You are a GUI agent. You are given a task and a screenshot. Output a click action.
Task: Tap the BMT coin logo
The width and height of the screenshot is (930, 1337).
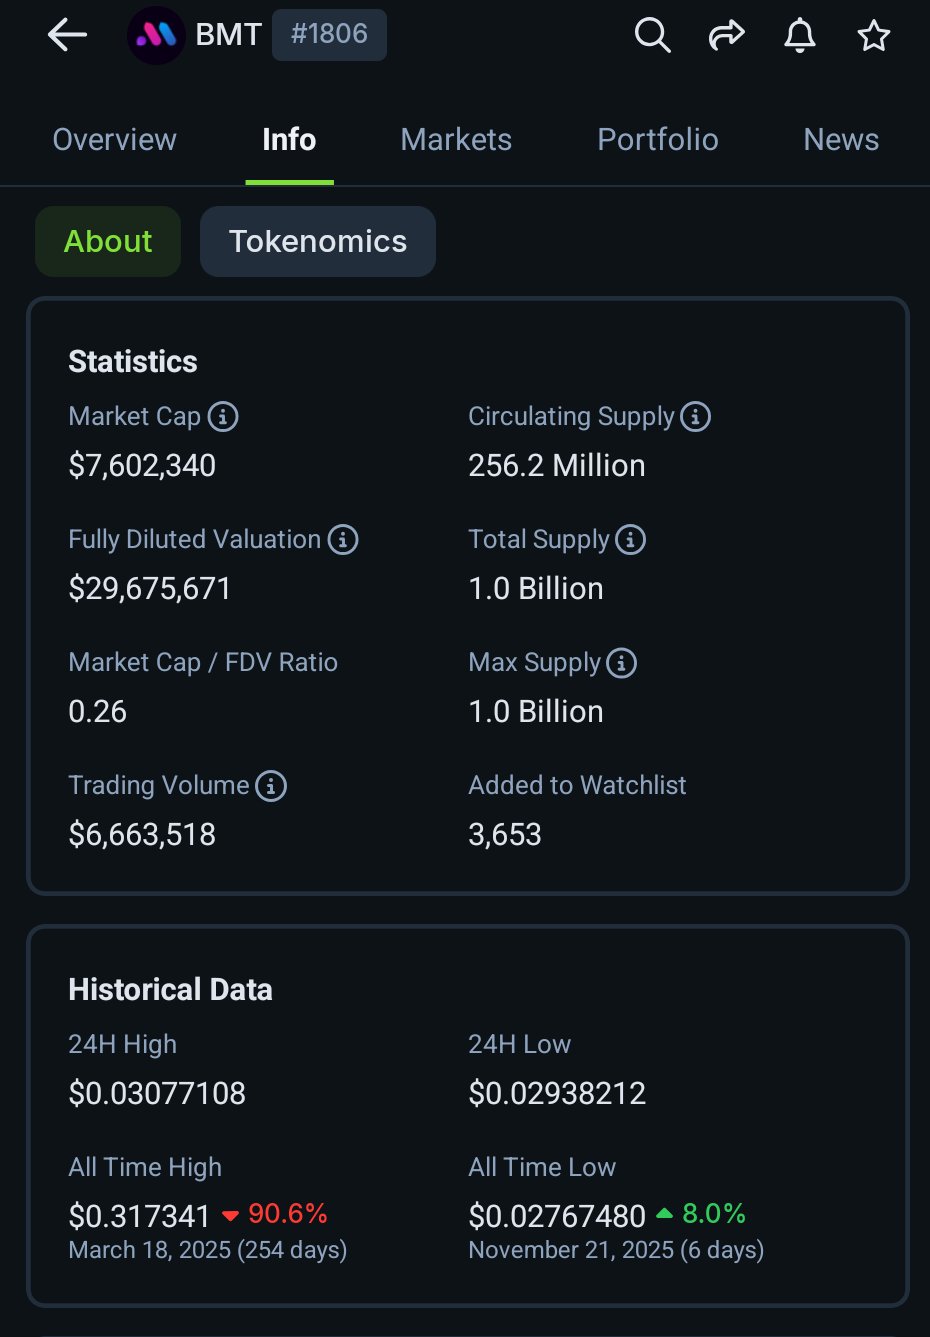(156, 35)
